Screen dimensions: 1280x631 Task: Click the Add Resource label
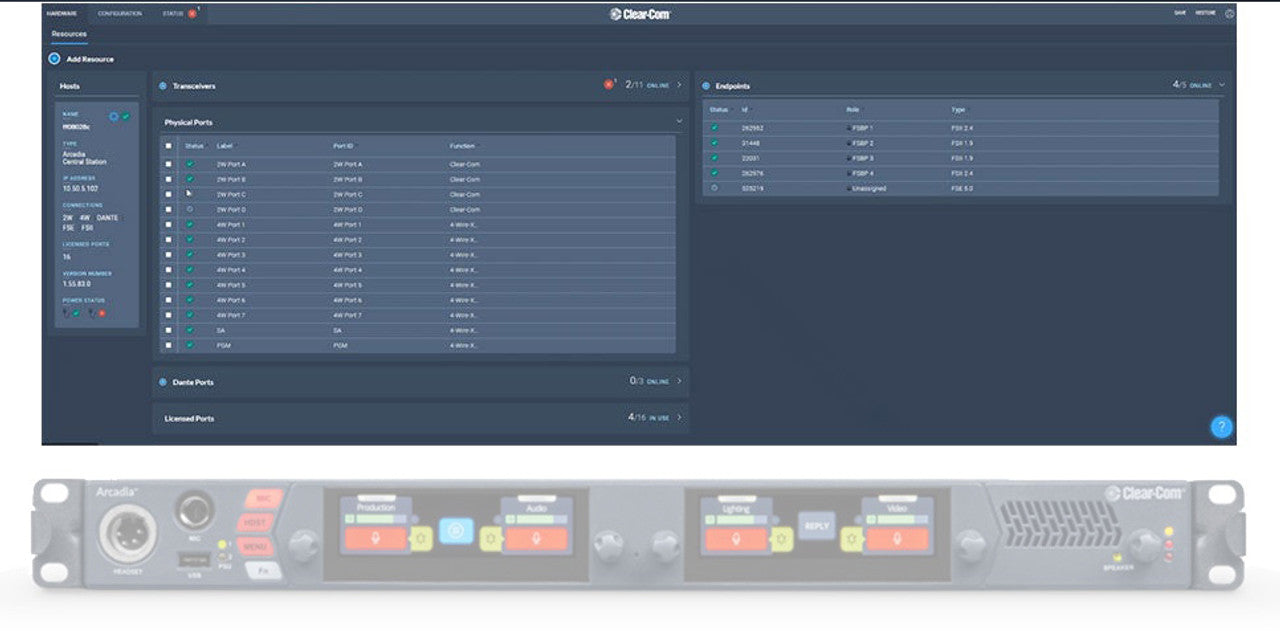[x=90, y=59]
